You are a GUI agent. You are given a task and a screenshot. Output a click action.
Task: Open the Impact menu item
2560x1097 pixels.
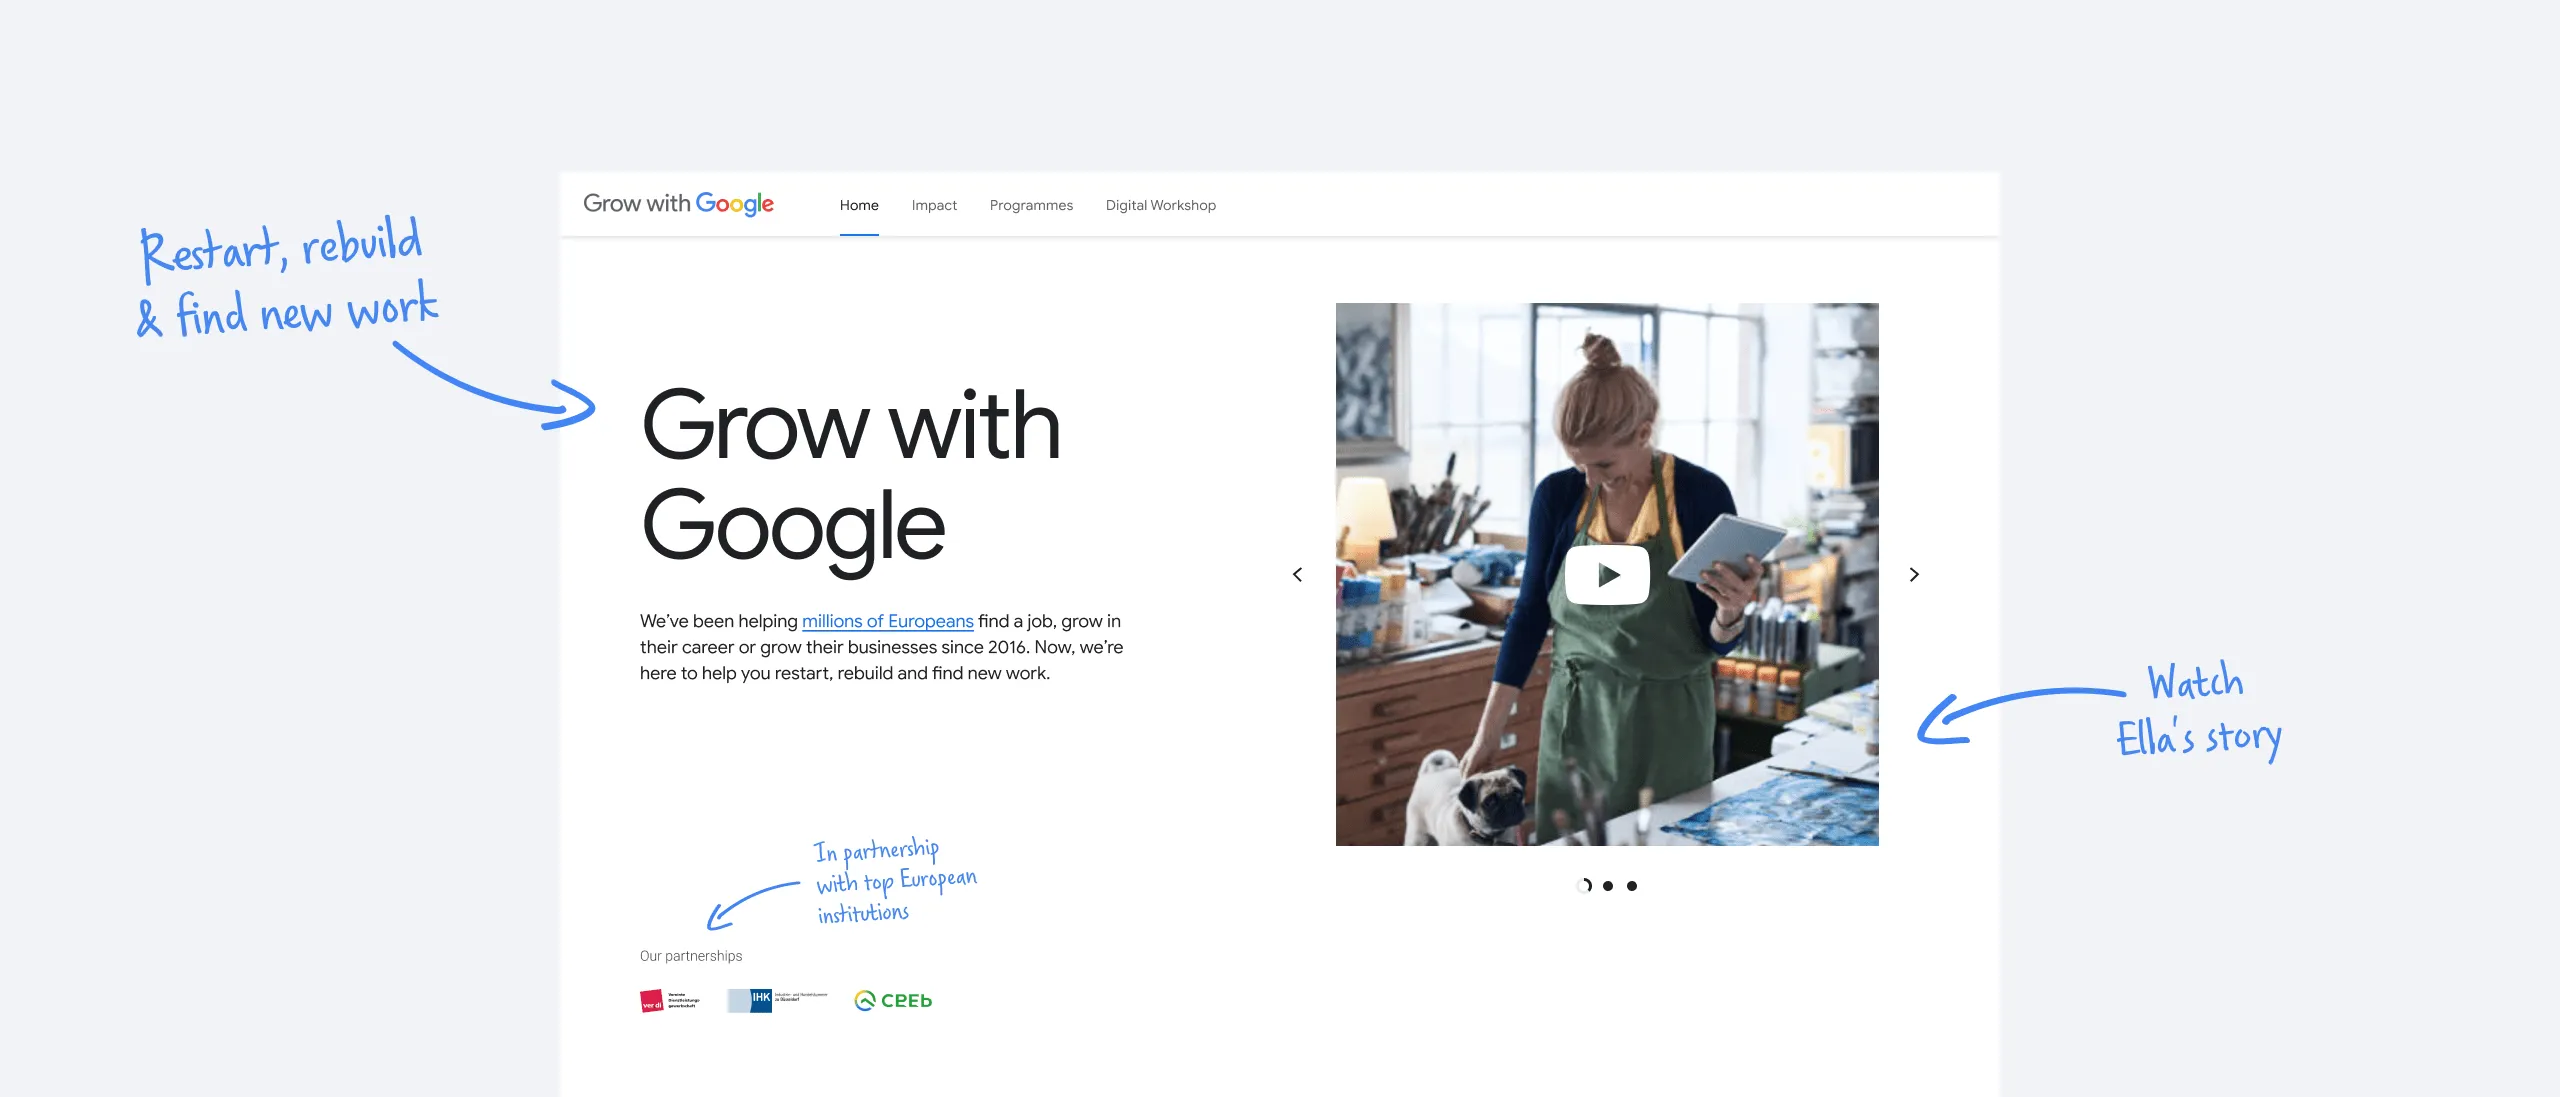tap(934, 205)
